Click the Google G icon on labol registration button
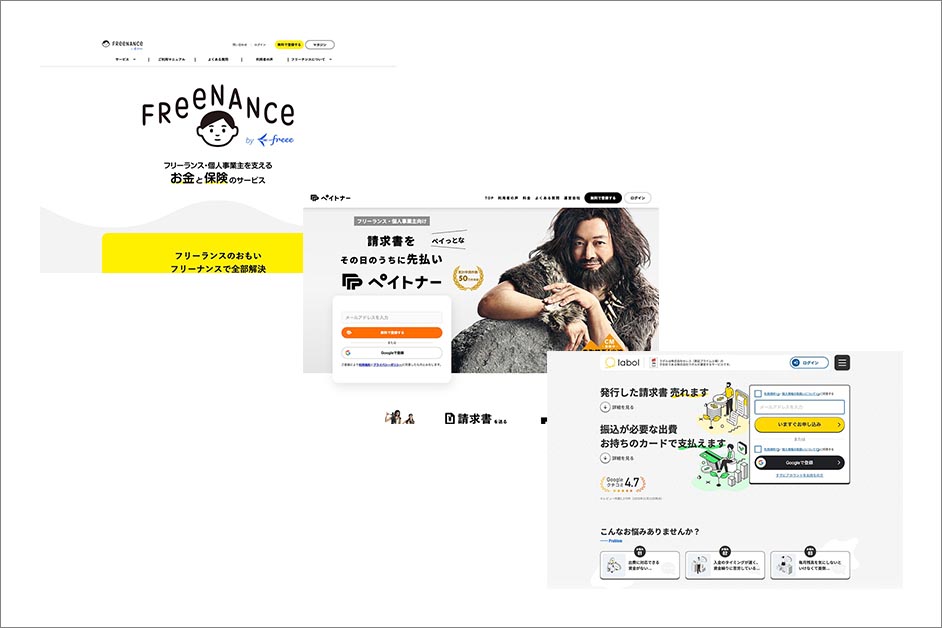Viewport: 942px width, 628px height. [761, 463]
